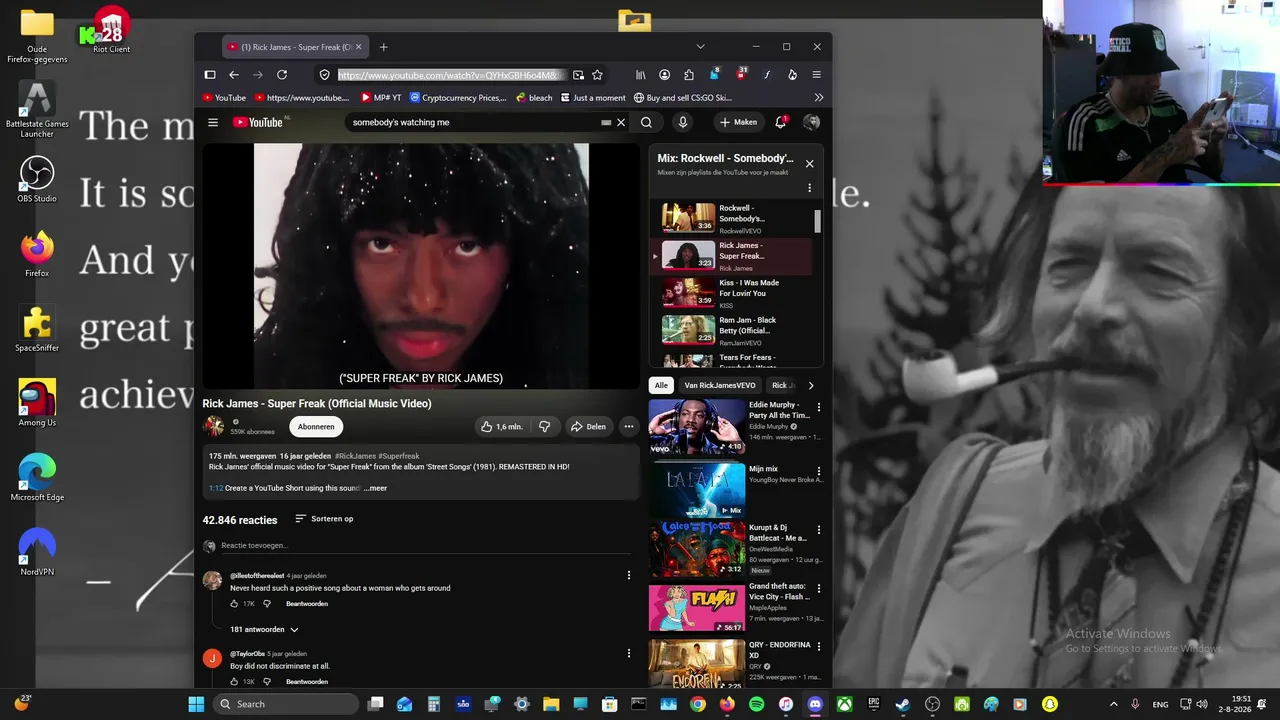The height and width of the screenshot is (720, 1280).
Task: Bookmark this page with the star
Action: pos(597,75)
